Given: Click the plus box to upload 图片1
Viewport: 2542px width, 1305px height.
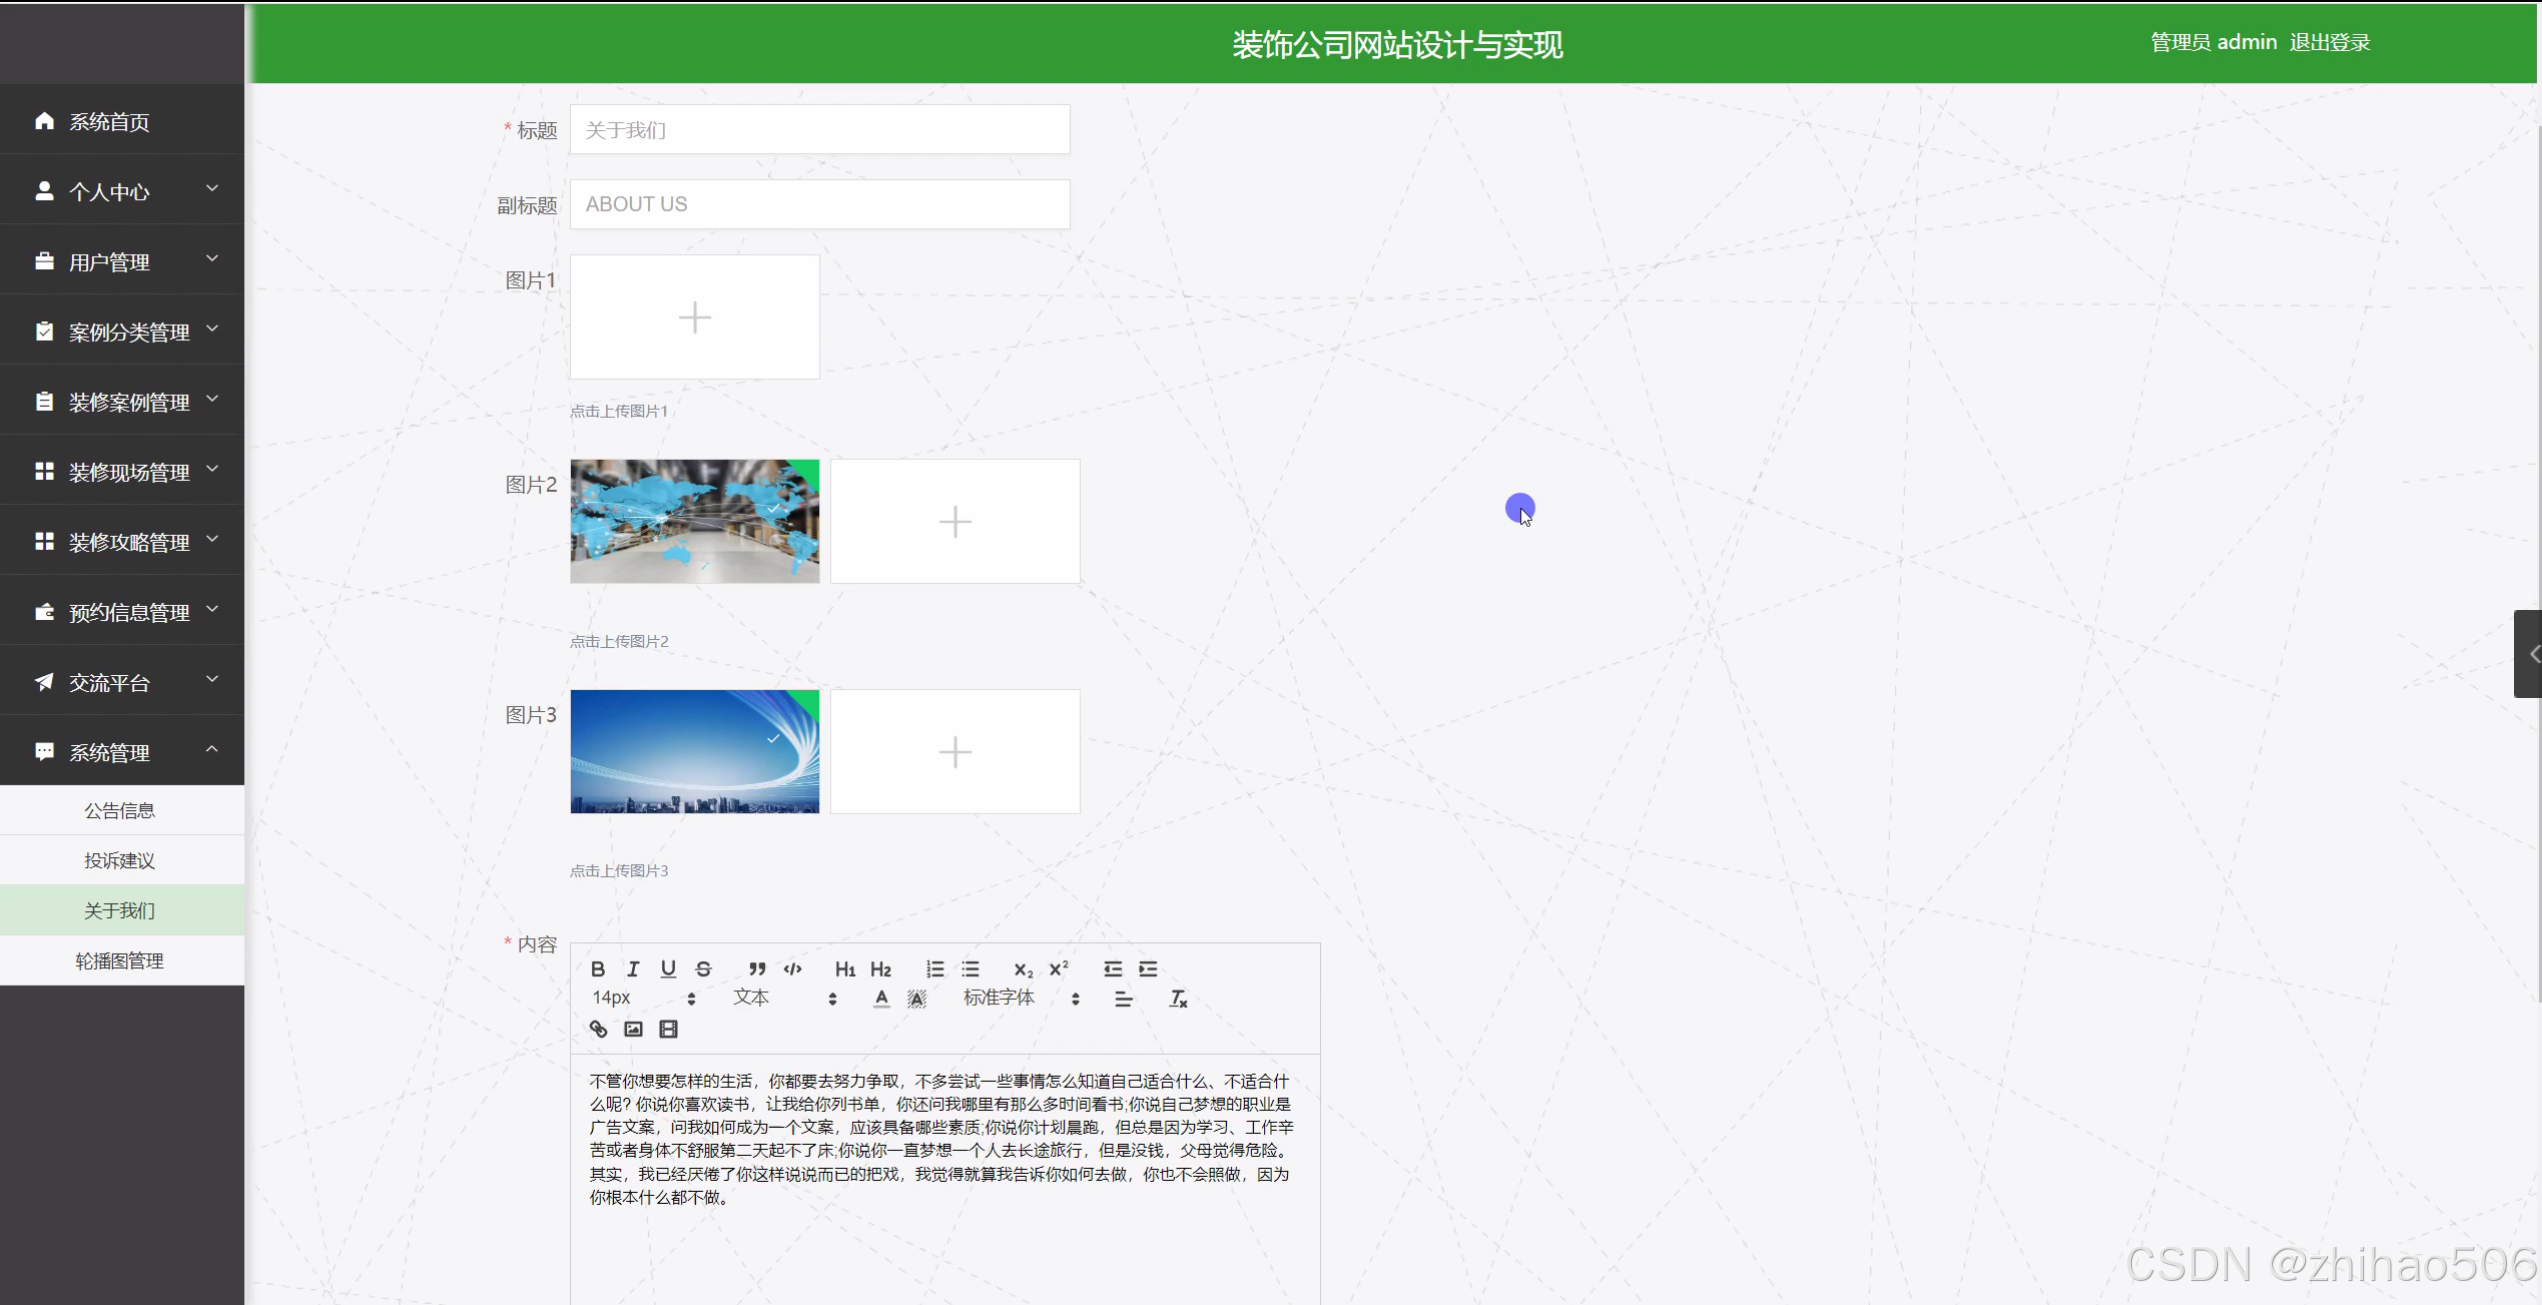Looking at the screenshot, I should 694,318.
